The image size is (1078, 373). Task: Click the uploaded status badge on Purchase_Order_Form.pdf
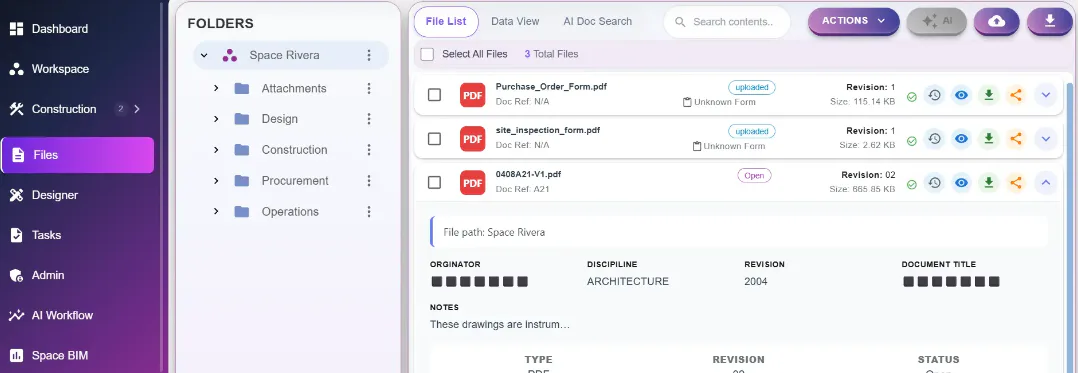[x=752, y=87]
